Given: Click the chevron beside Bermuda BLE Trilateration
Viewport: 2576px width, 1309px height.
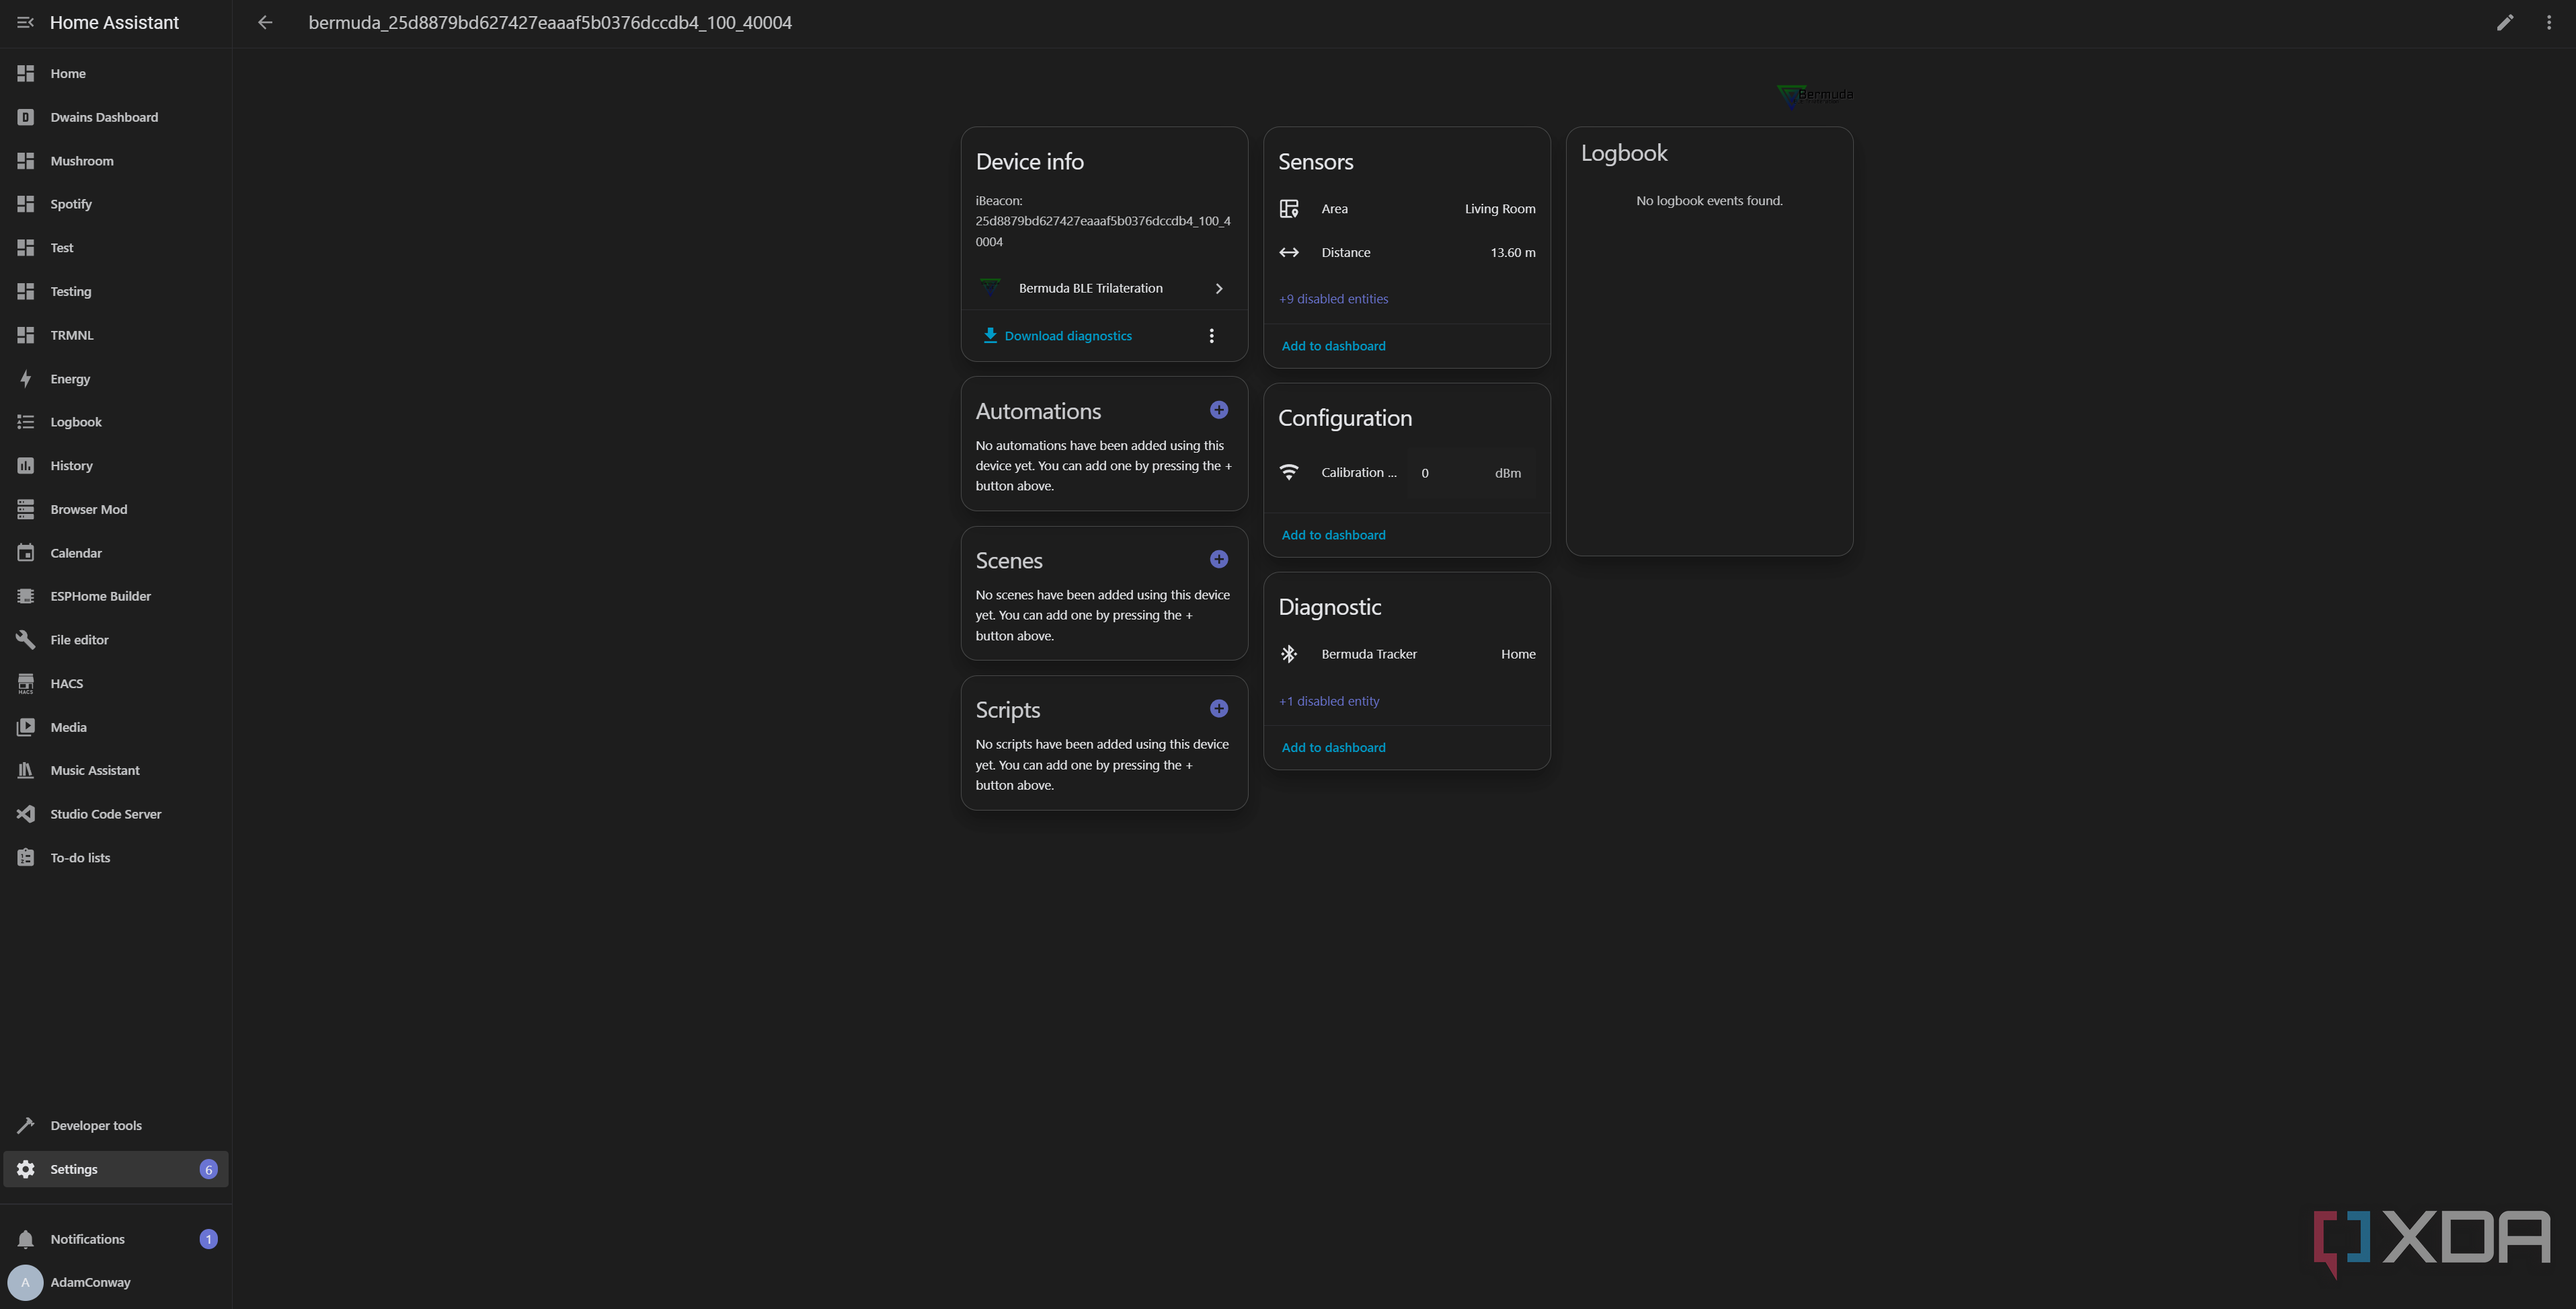Looking at the screenshot, I should (1218, 288).
